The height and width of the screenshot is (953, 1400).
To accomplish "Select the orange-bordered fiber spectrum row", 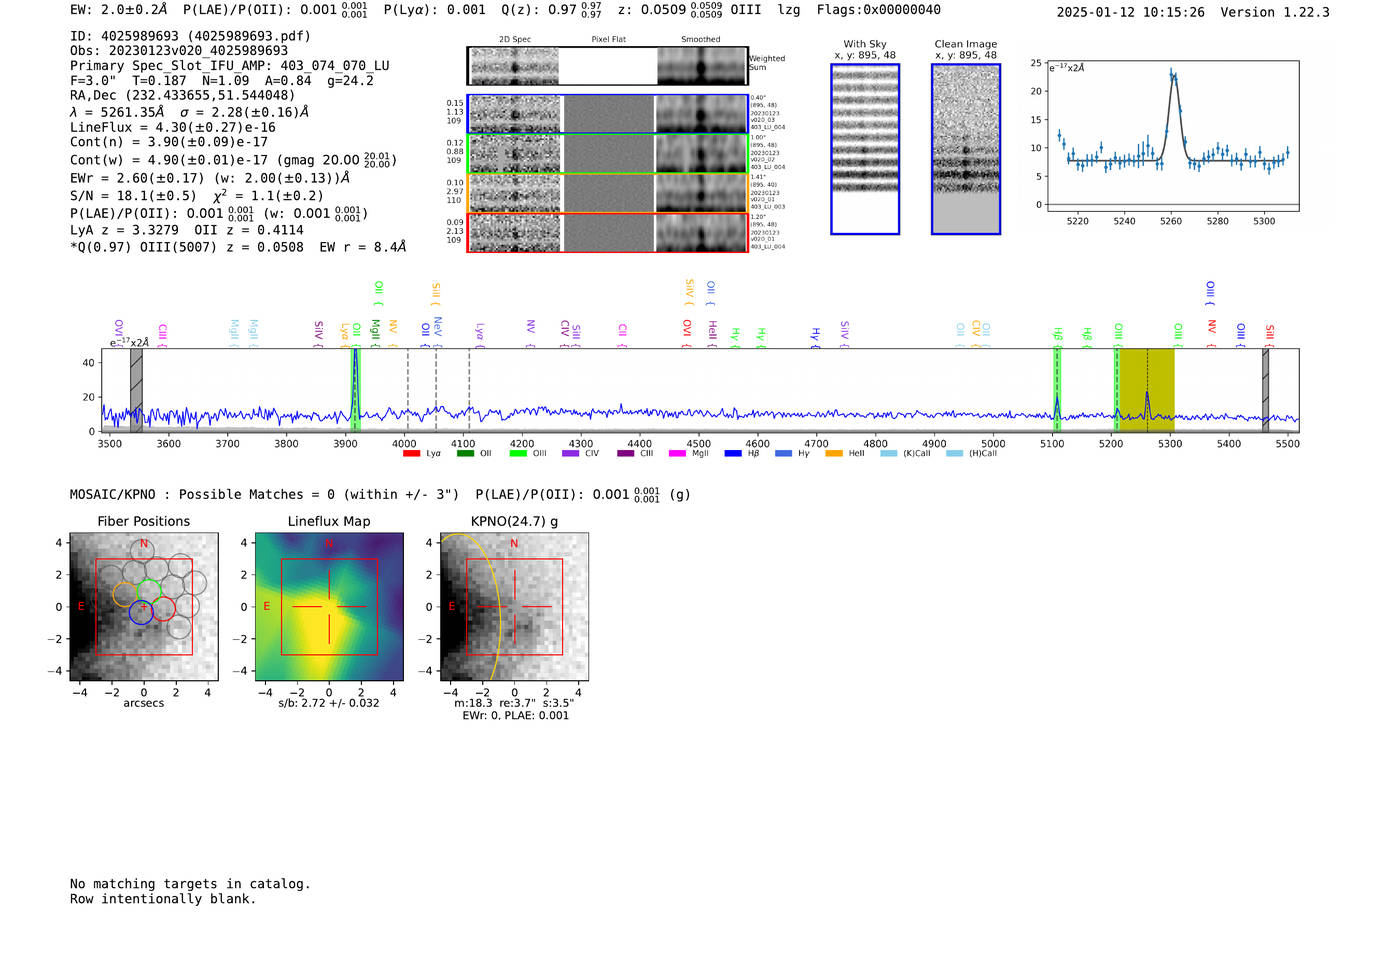I will point(608,193).
